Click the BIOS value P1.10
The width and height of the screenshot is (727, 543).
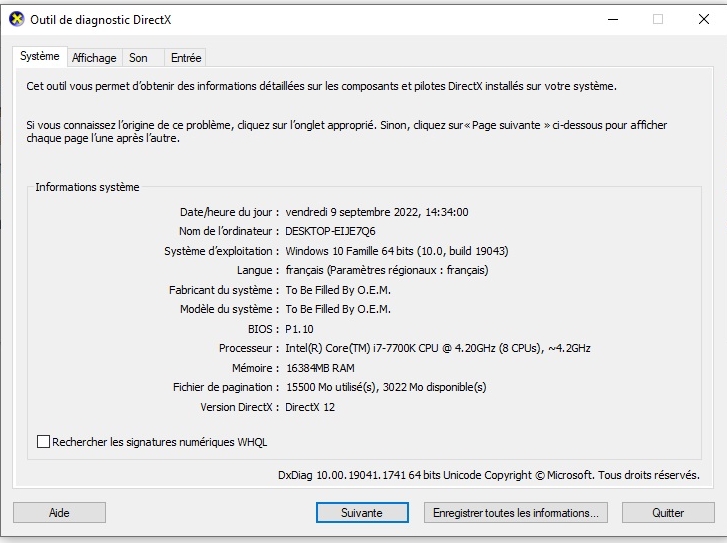tap(299, 329)
